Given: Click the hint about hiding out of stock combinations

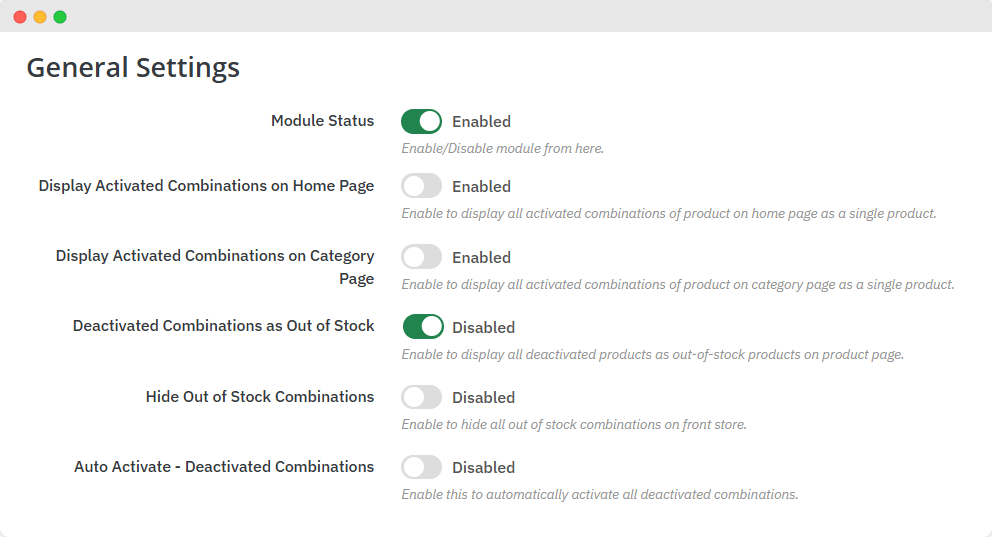Looking at the screenshot, I should [x=574, y=425].
